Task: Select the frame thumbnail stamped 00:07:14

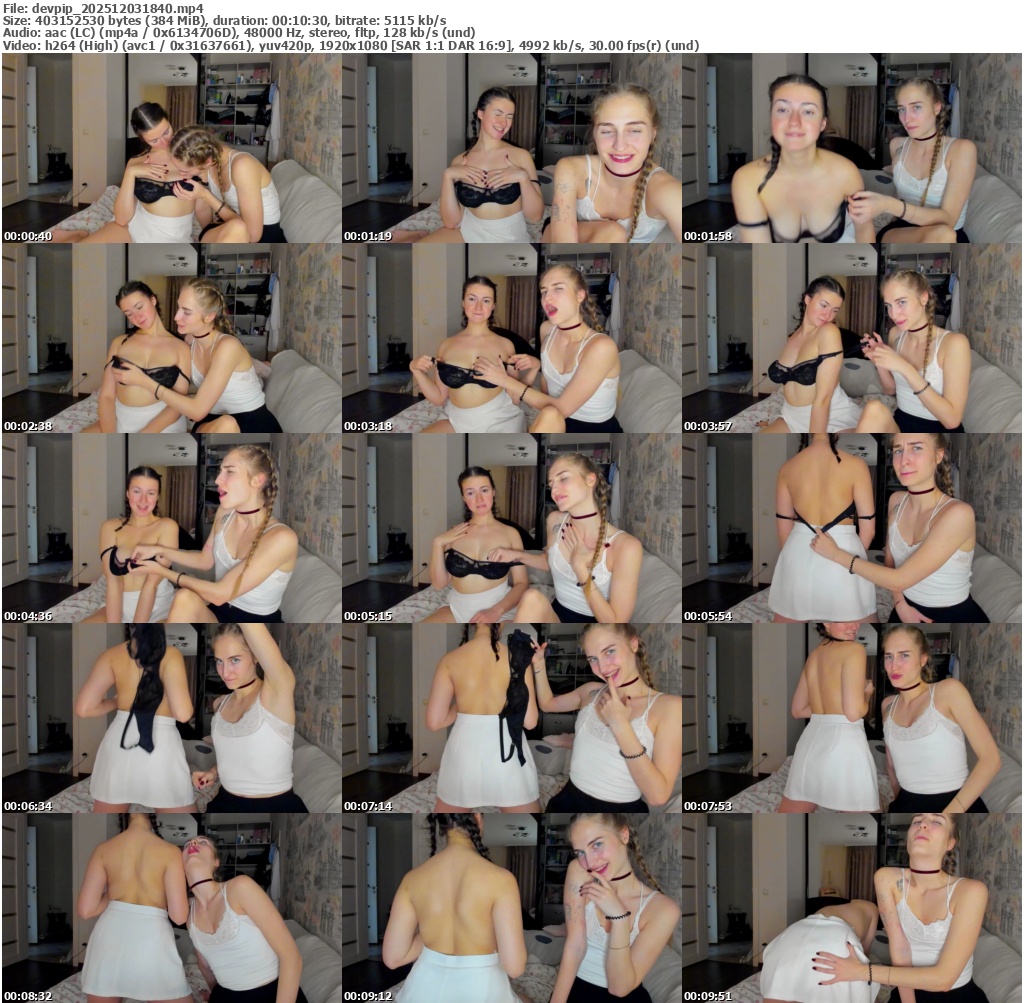Action: (511, 718)
